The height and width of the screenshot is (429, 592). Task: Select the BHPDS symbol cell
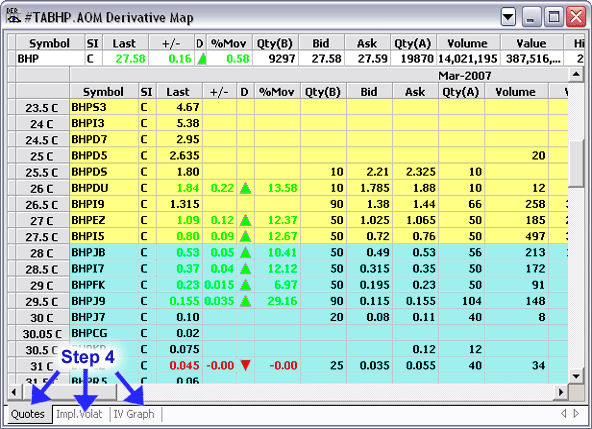click(x=104, y=172)
